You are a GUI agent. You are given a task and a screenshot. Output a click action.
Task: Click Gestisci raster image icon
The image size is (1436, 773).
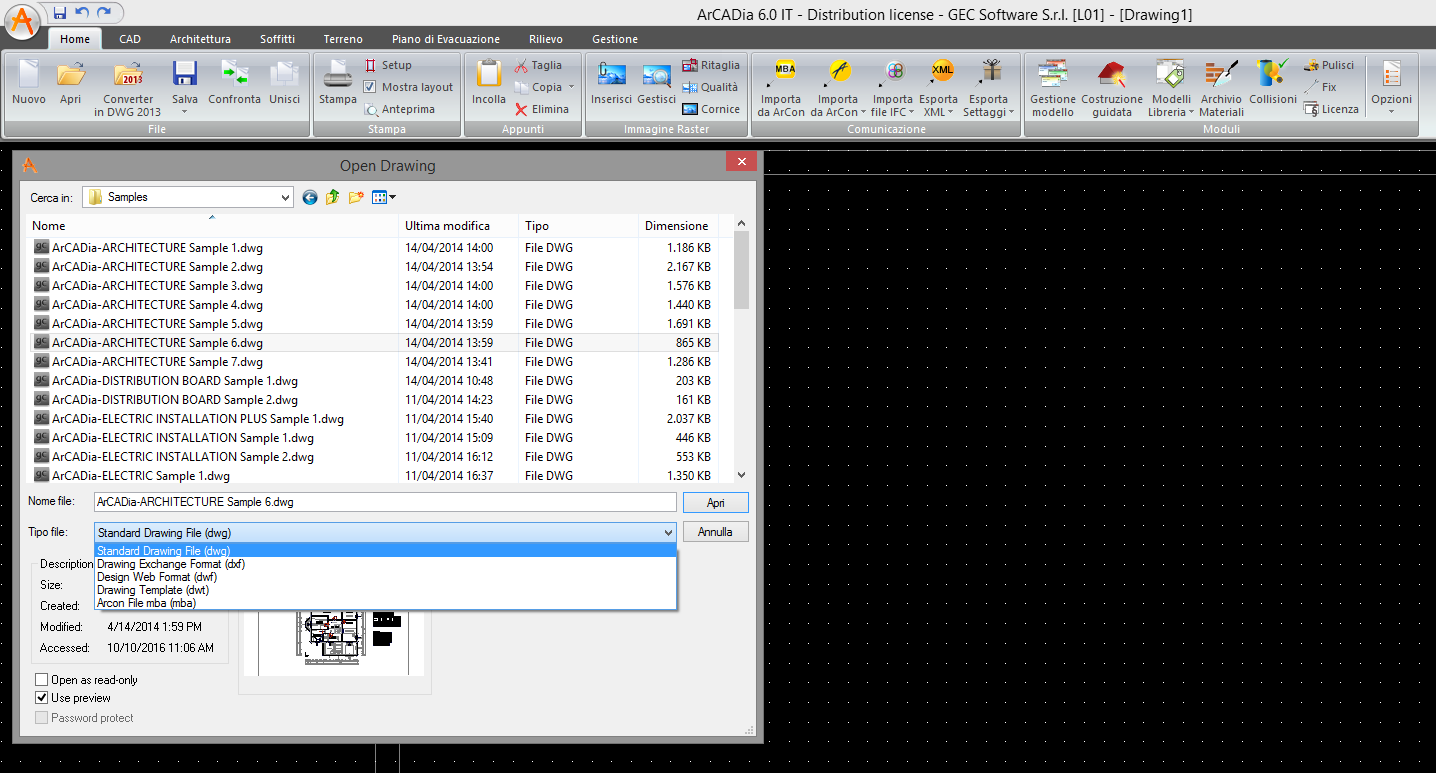[x=657, y=75]
